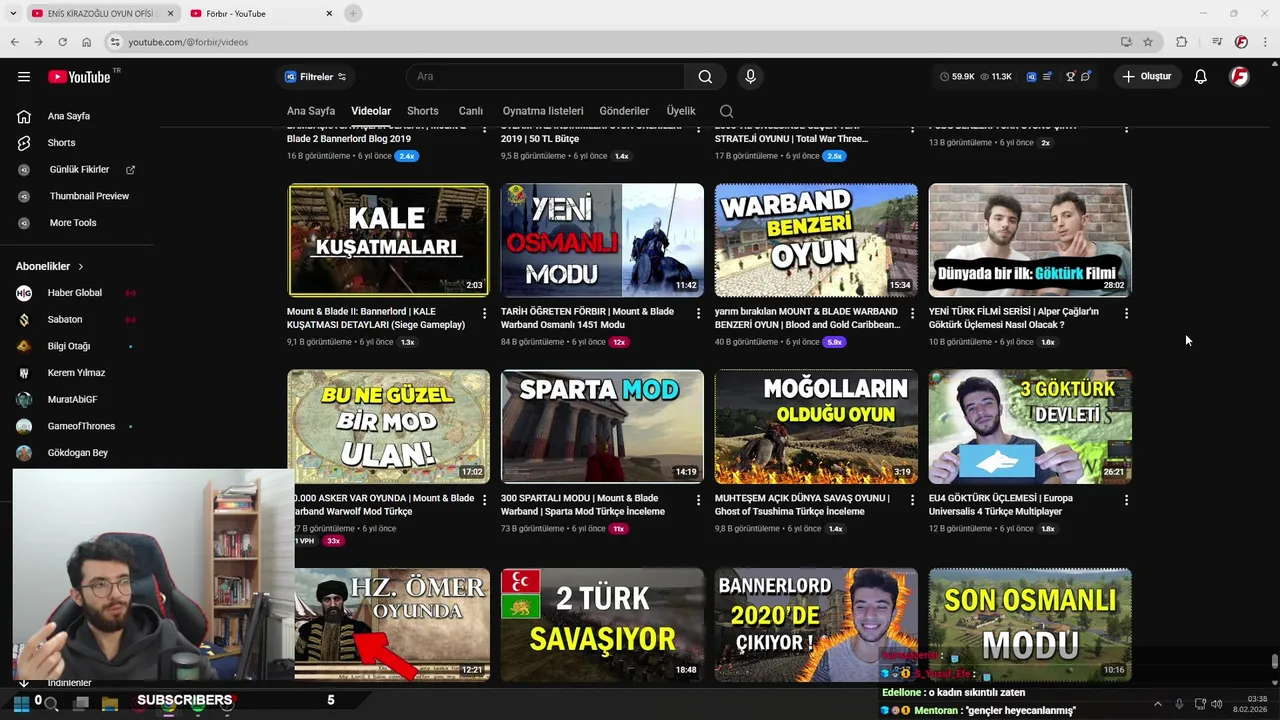The height and width of the screenshot is (720, 1280).
Task: Open the Chrome home page icon
Action: point(86,42)
